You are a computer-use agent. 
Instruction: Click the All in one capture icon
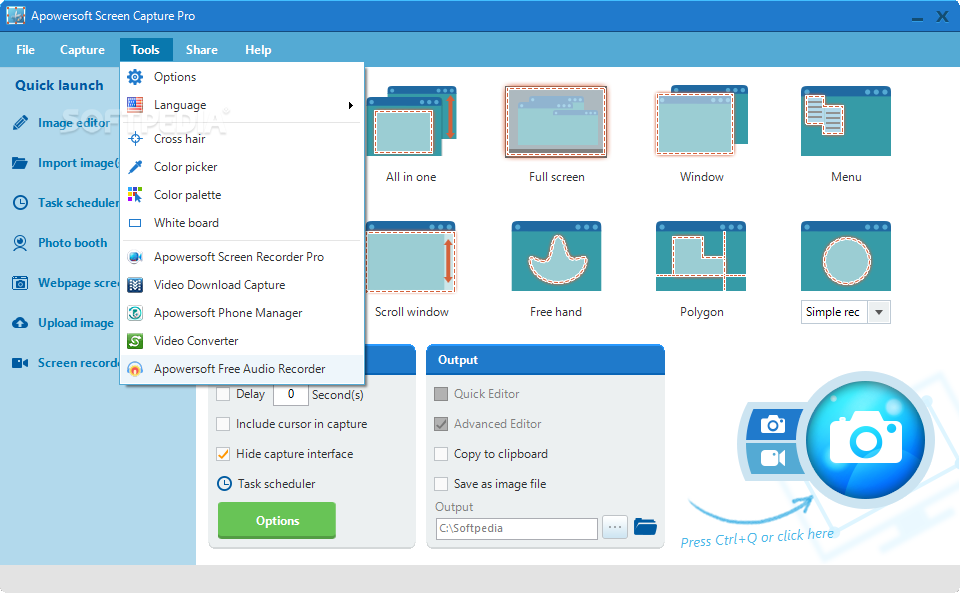tap(411, 121)
